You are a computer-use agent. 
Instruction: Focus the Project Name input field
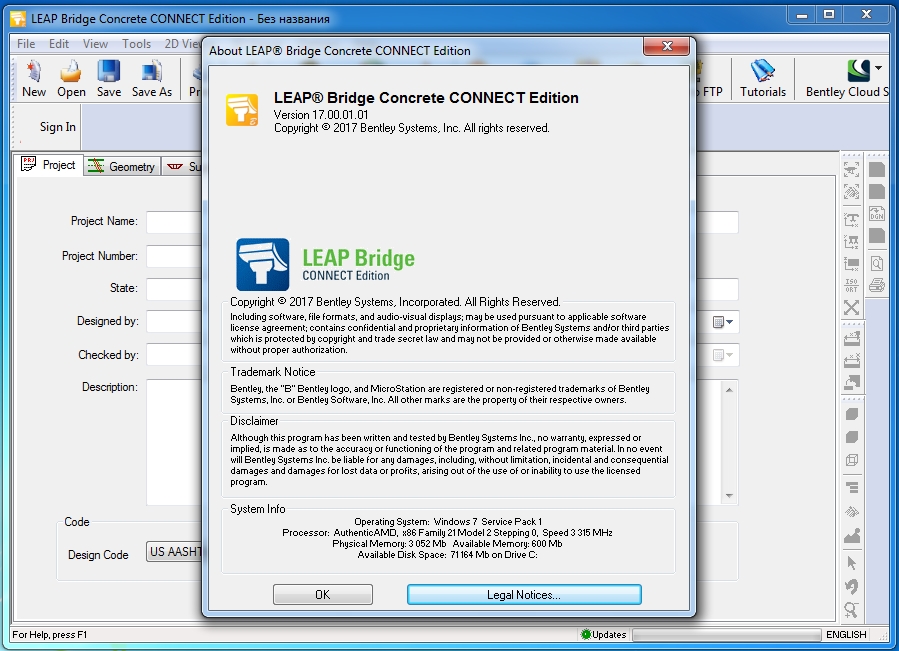click(174, 222)
